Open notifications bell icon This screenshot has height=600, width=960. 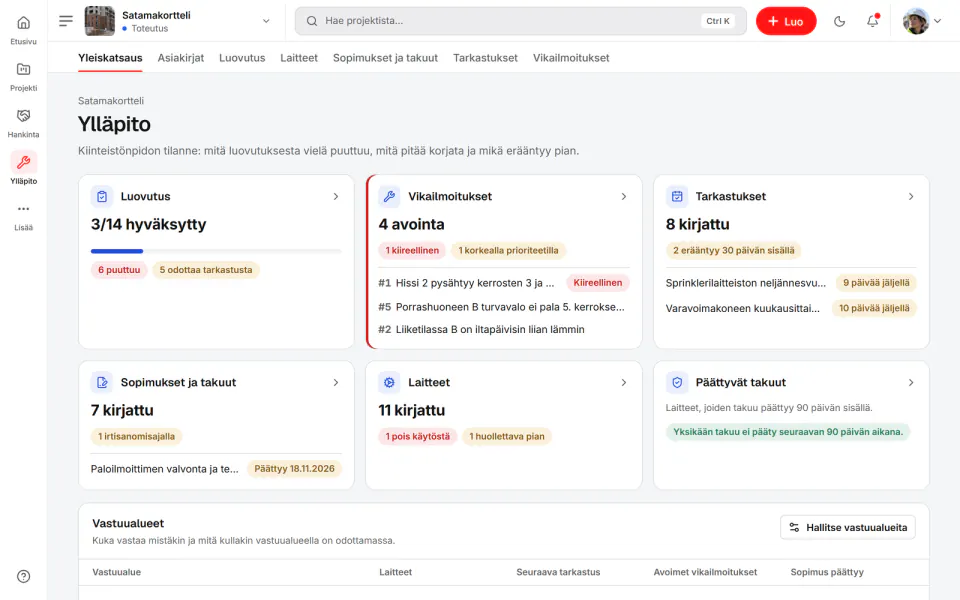[x=872, y=21]
